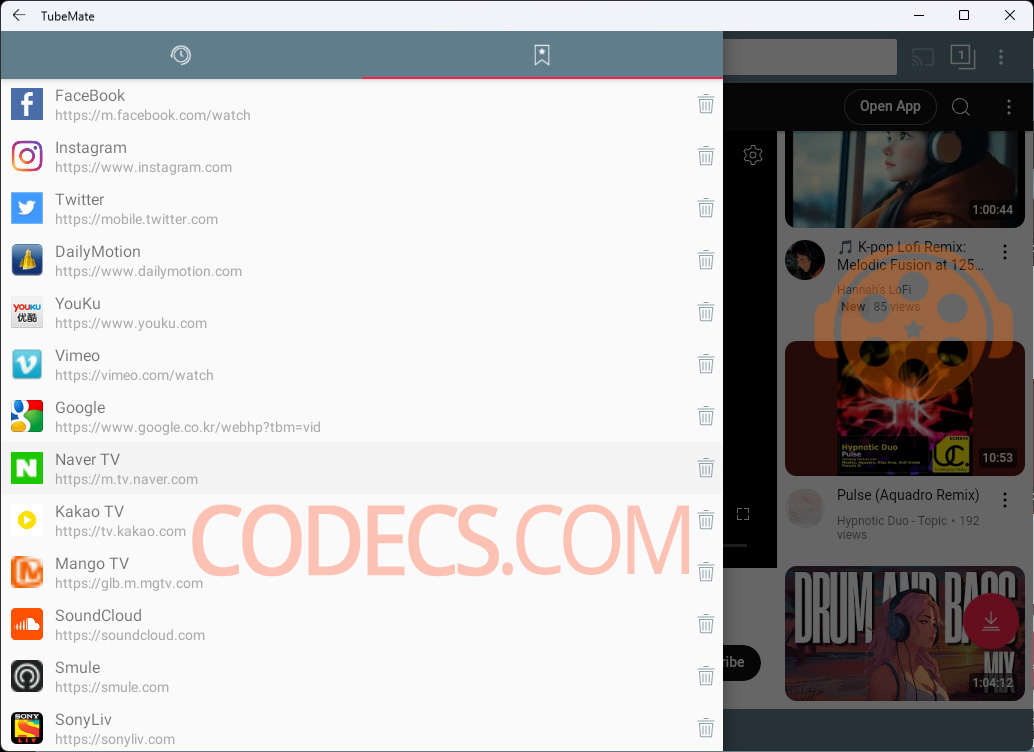The image size is (1034, 752).
Task: Switch to the bookmarks star tab
Action: (x=542, y=55)
